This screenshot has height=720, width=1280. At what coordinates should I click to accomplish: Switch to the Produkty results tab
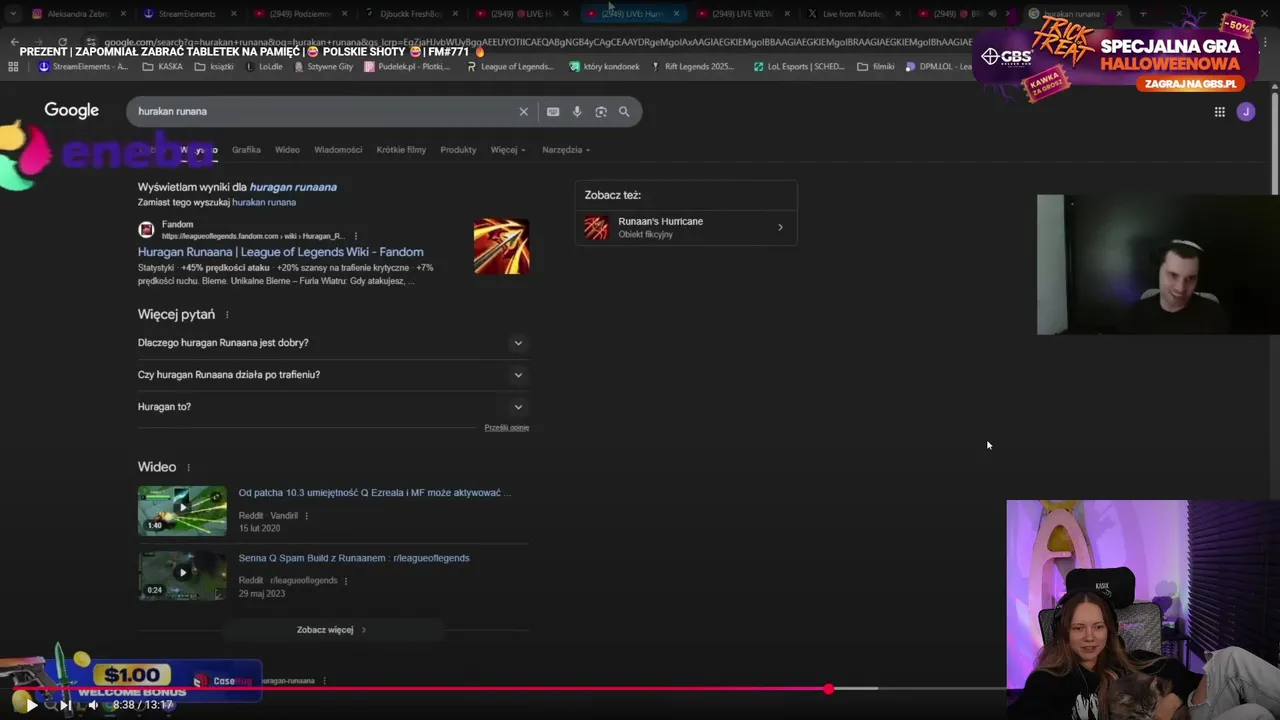tap(458, 150)
